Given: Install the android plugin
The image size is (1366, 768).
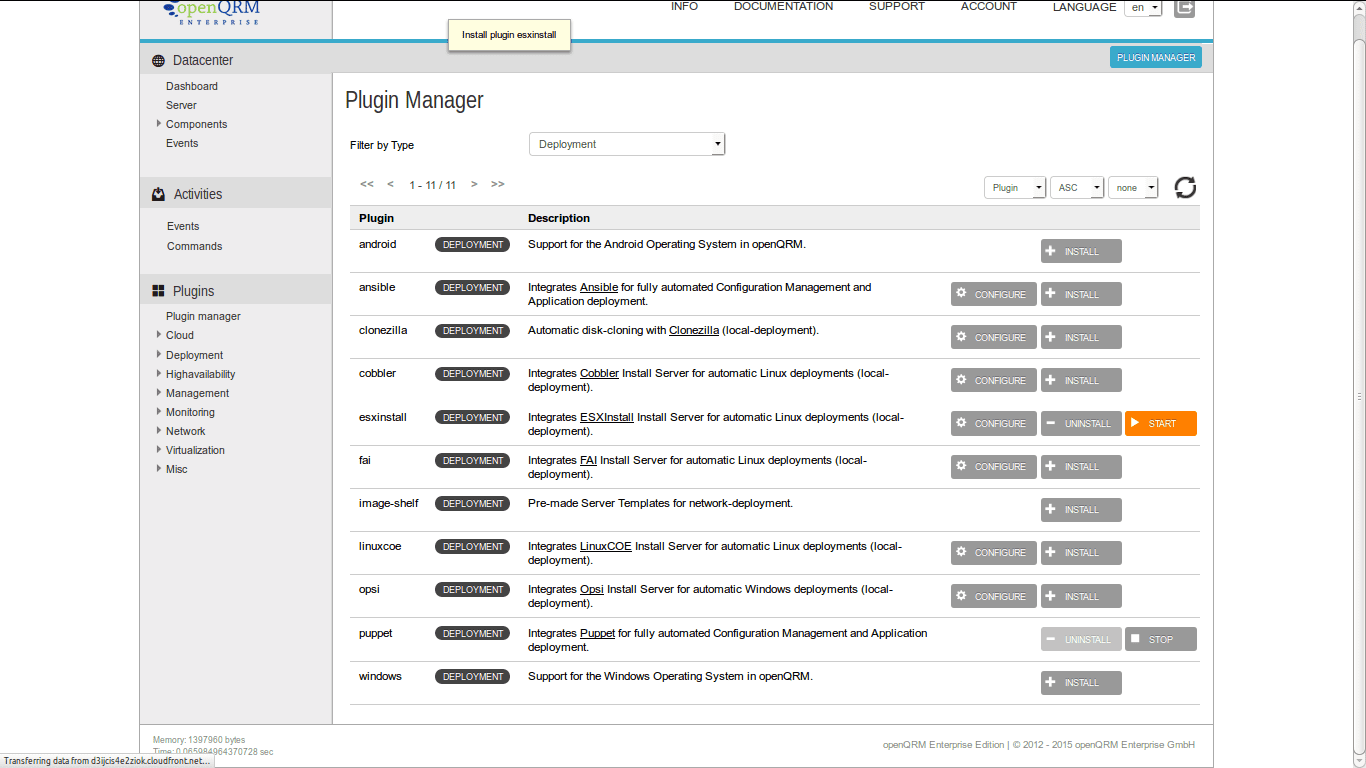Looking at the screenshot, I should (x=1081, y=251).
